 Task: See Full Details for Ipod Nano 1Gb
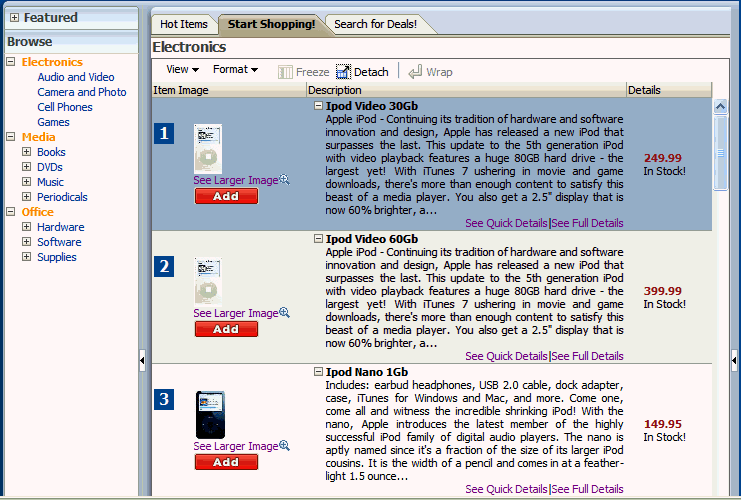pyautogui.click(x=587, y=489)
